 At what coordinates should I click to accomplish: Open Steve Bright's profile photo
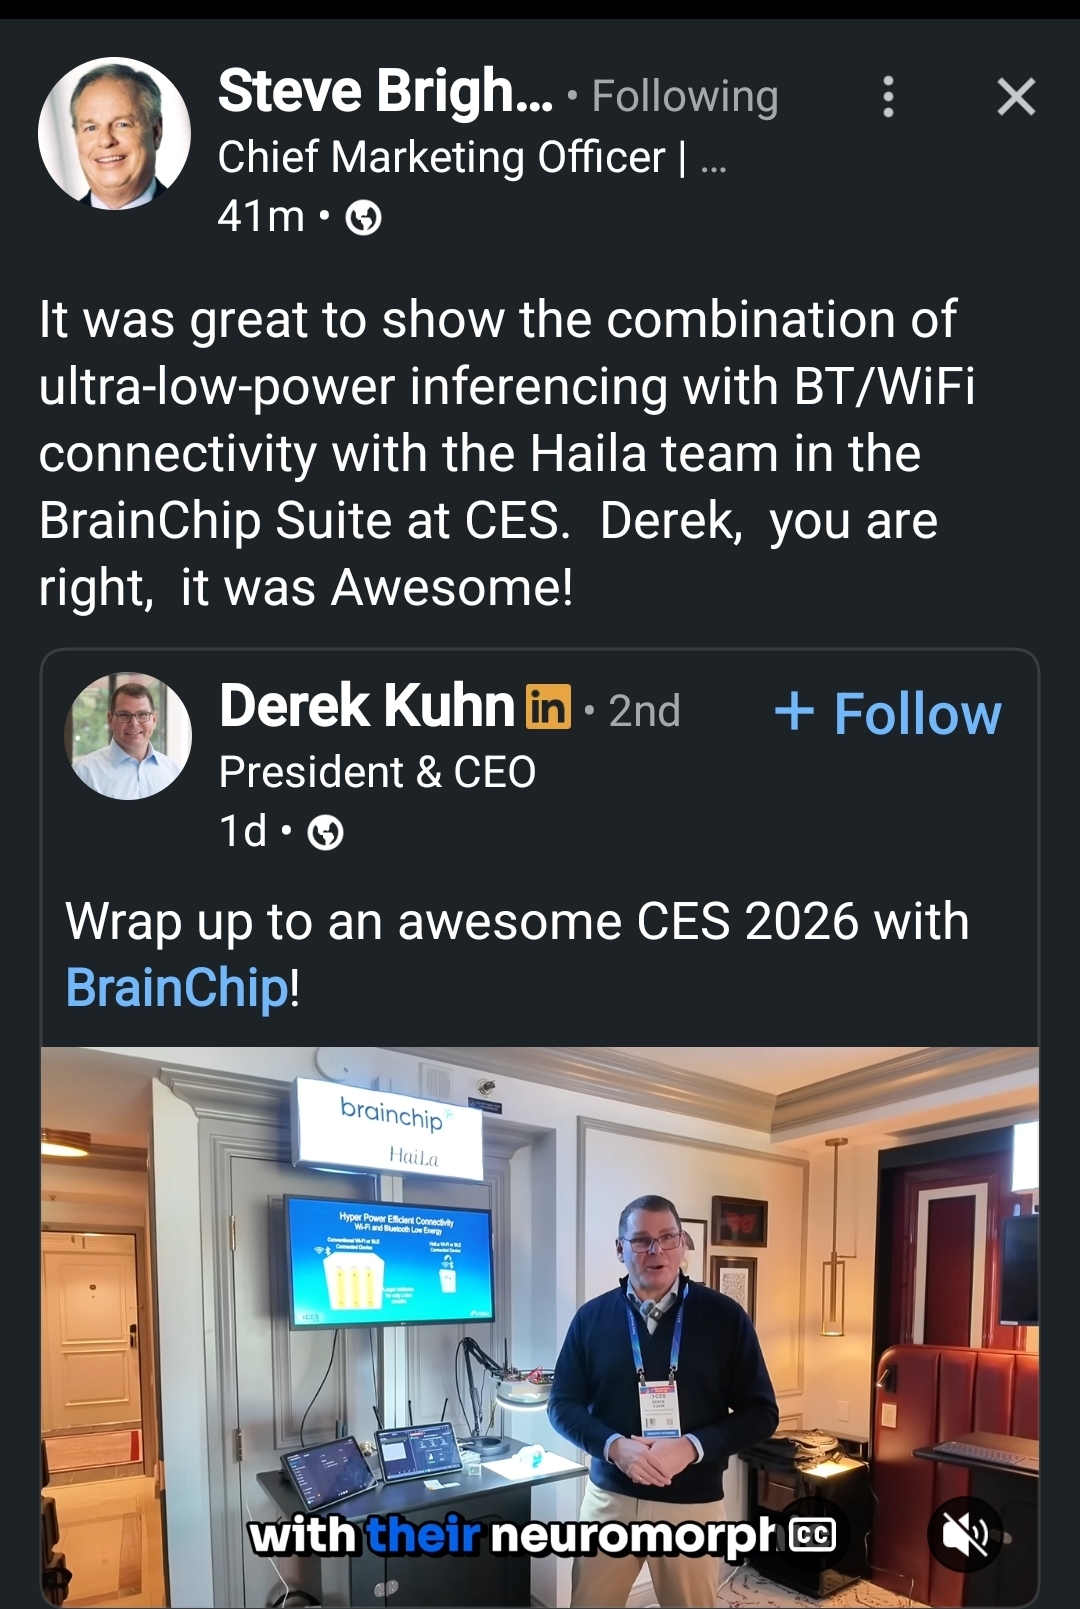(114, 134)
